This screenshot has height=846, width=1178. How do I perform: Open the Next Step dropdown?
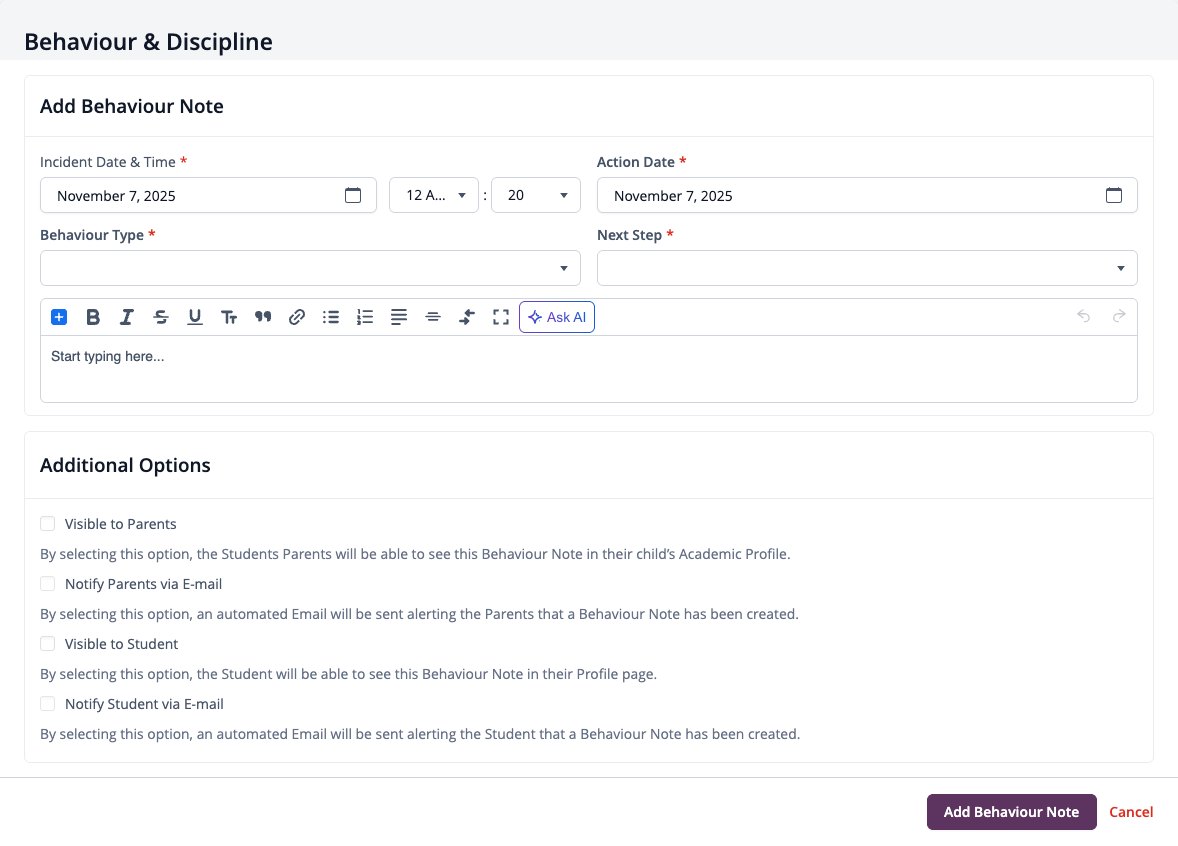coord(867,268)
